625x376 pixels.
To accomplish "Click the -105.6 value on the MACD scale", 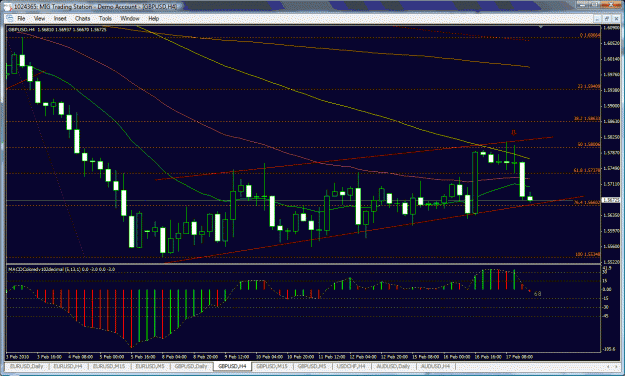I will click(609, 349).
